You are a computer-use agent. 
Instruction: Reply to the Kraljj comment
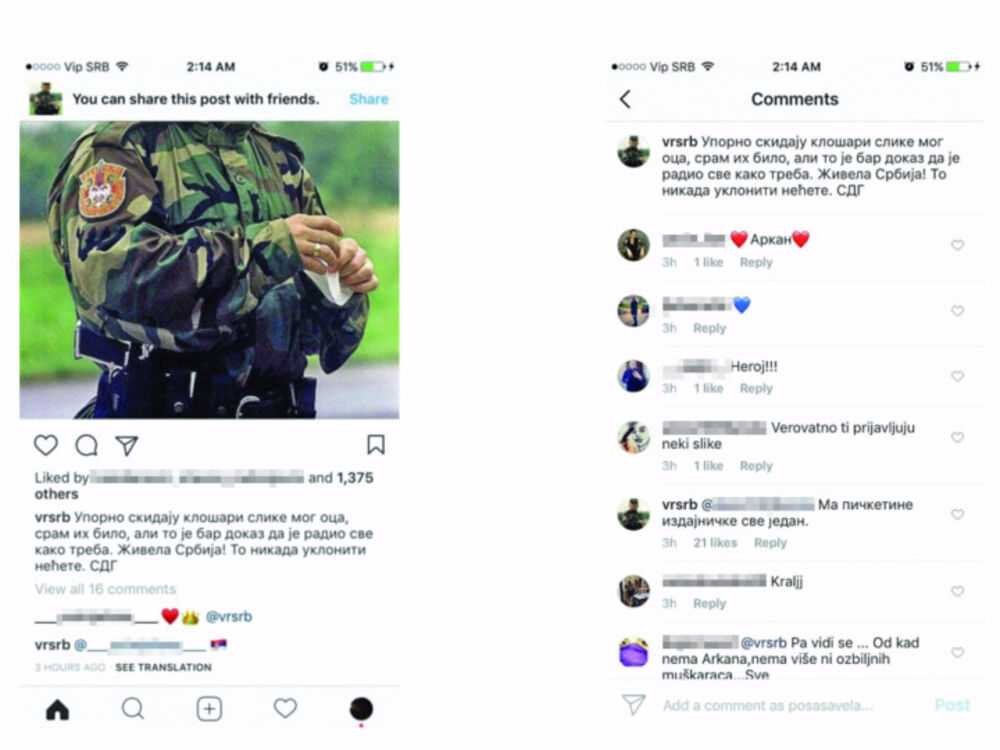(x=709, y=603)
